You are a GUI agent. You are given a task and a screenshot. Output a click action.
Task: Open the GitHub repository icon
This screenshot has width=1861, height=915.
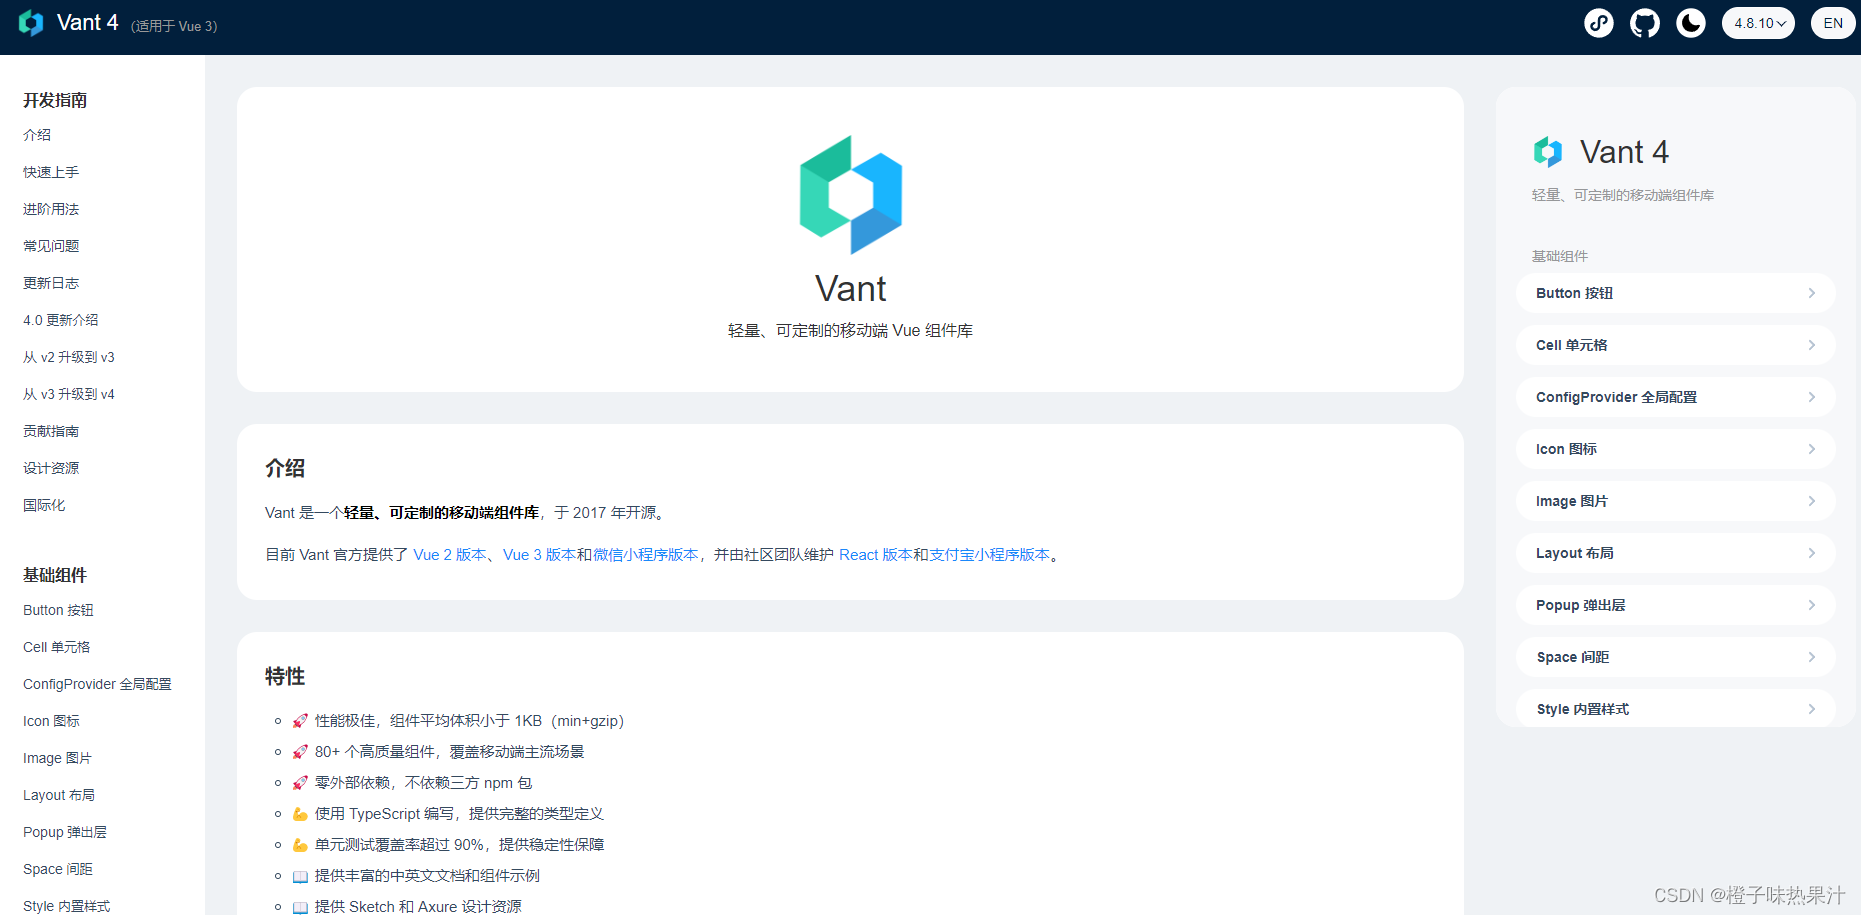tap(1645, 23)
